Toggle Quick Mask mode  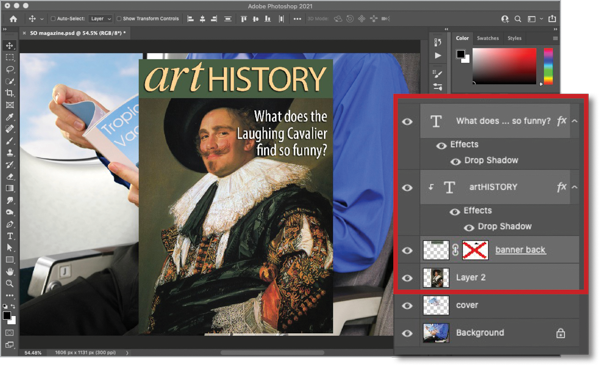tap(10, 333)
